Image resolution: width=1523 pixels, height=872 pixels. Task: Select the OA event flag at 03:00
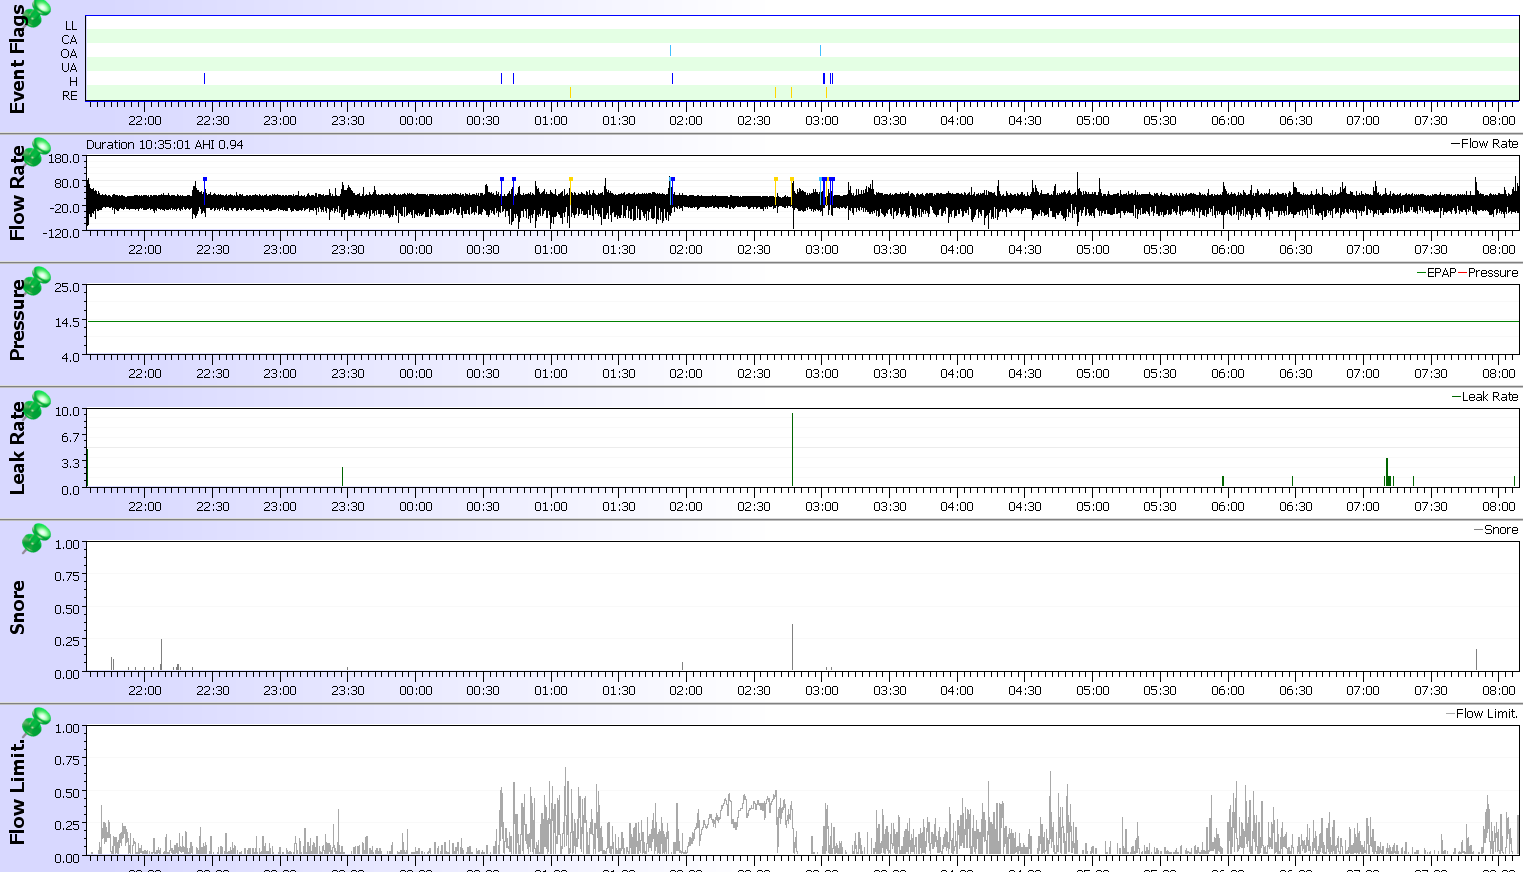tap(820, 50)
